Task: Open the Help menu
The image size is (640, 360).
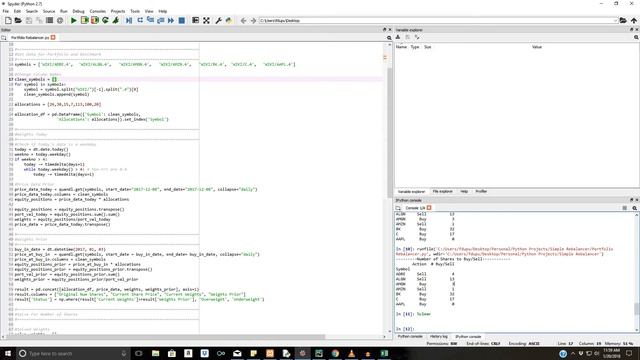Action: click(x=162, y=11)
